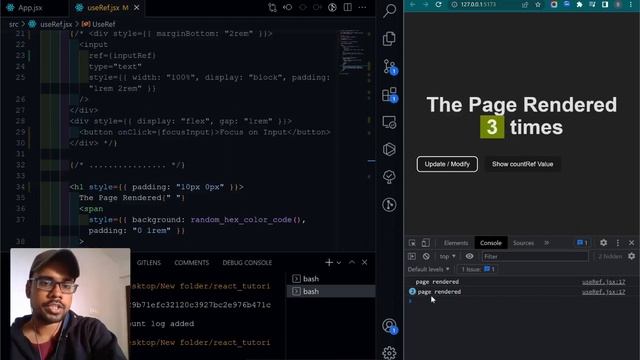
Task: Click the src breadcrumb segment
Action: click(14, 24)
